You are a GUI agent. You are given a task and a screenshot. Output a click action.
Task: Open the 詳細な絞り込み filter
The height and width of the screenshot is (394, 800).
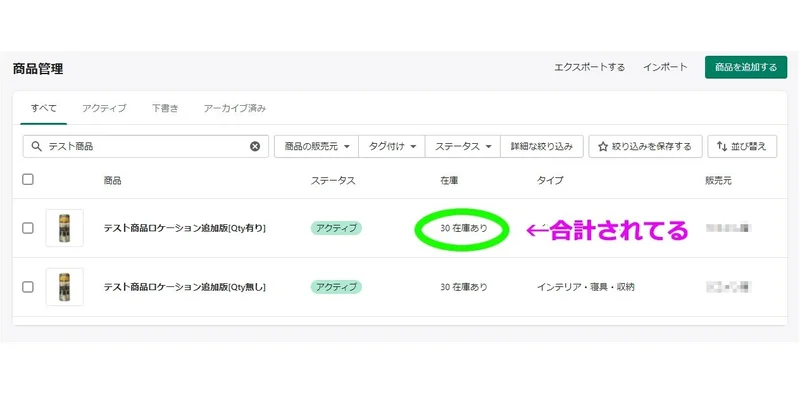542,146
